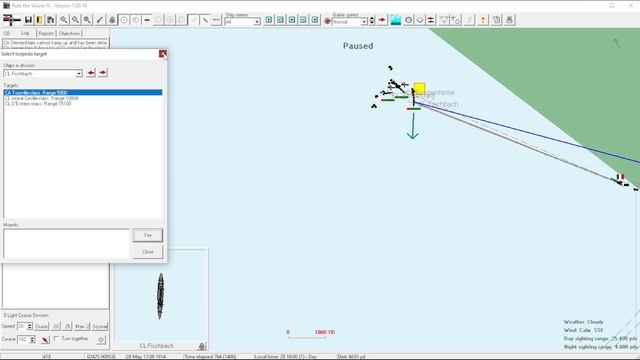Click the clock timer toolbar icon
Image resolution: width=640 pixels, height=360 pixels.
pyautogui.click(x=408, y=20)
